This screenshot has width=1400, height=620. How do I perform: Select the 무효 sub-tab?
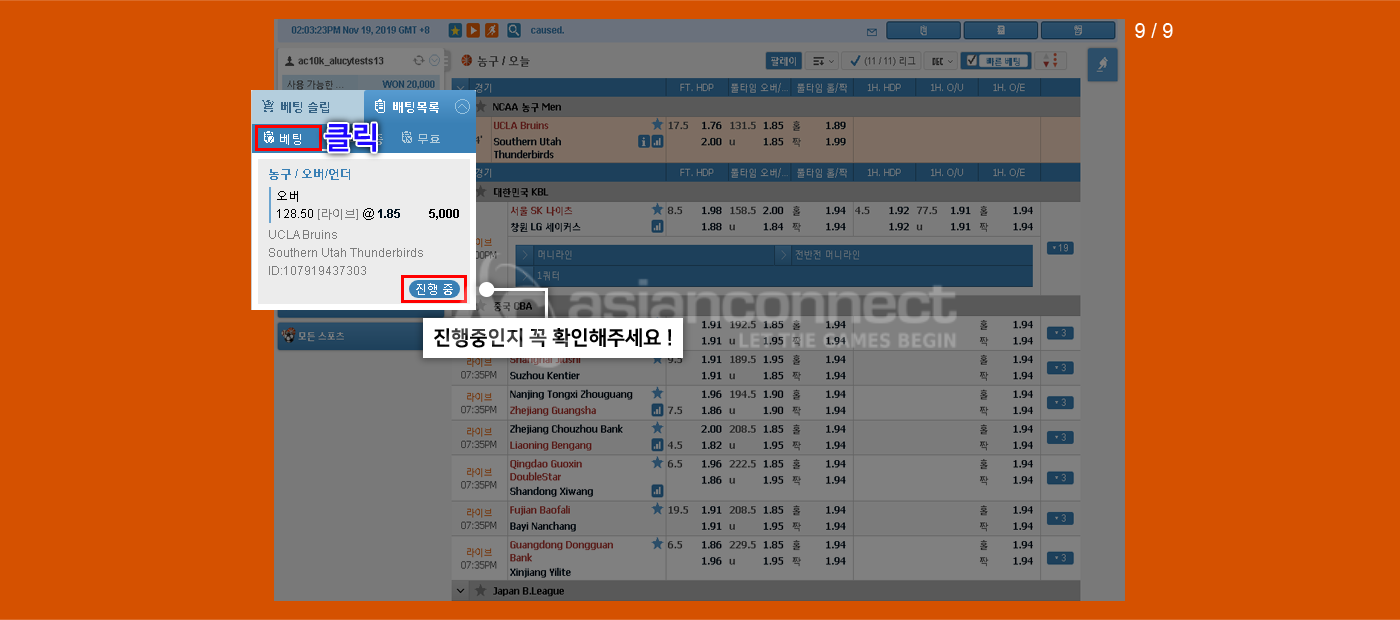420,138
